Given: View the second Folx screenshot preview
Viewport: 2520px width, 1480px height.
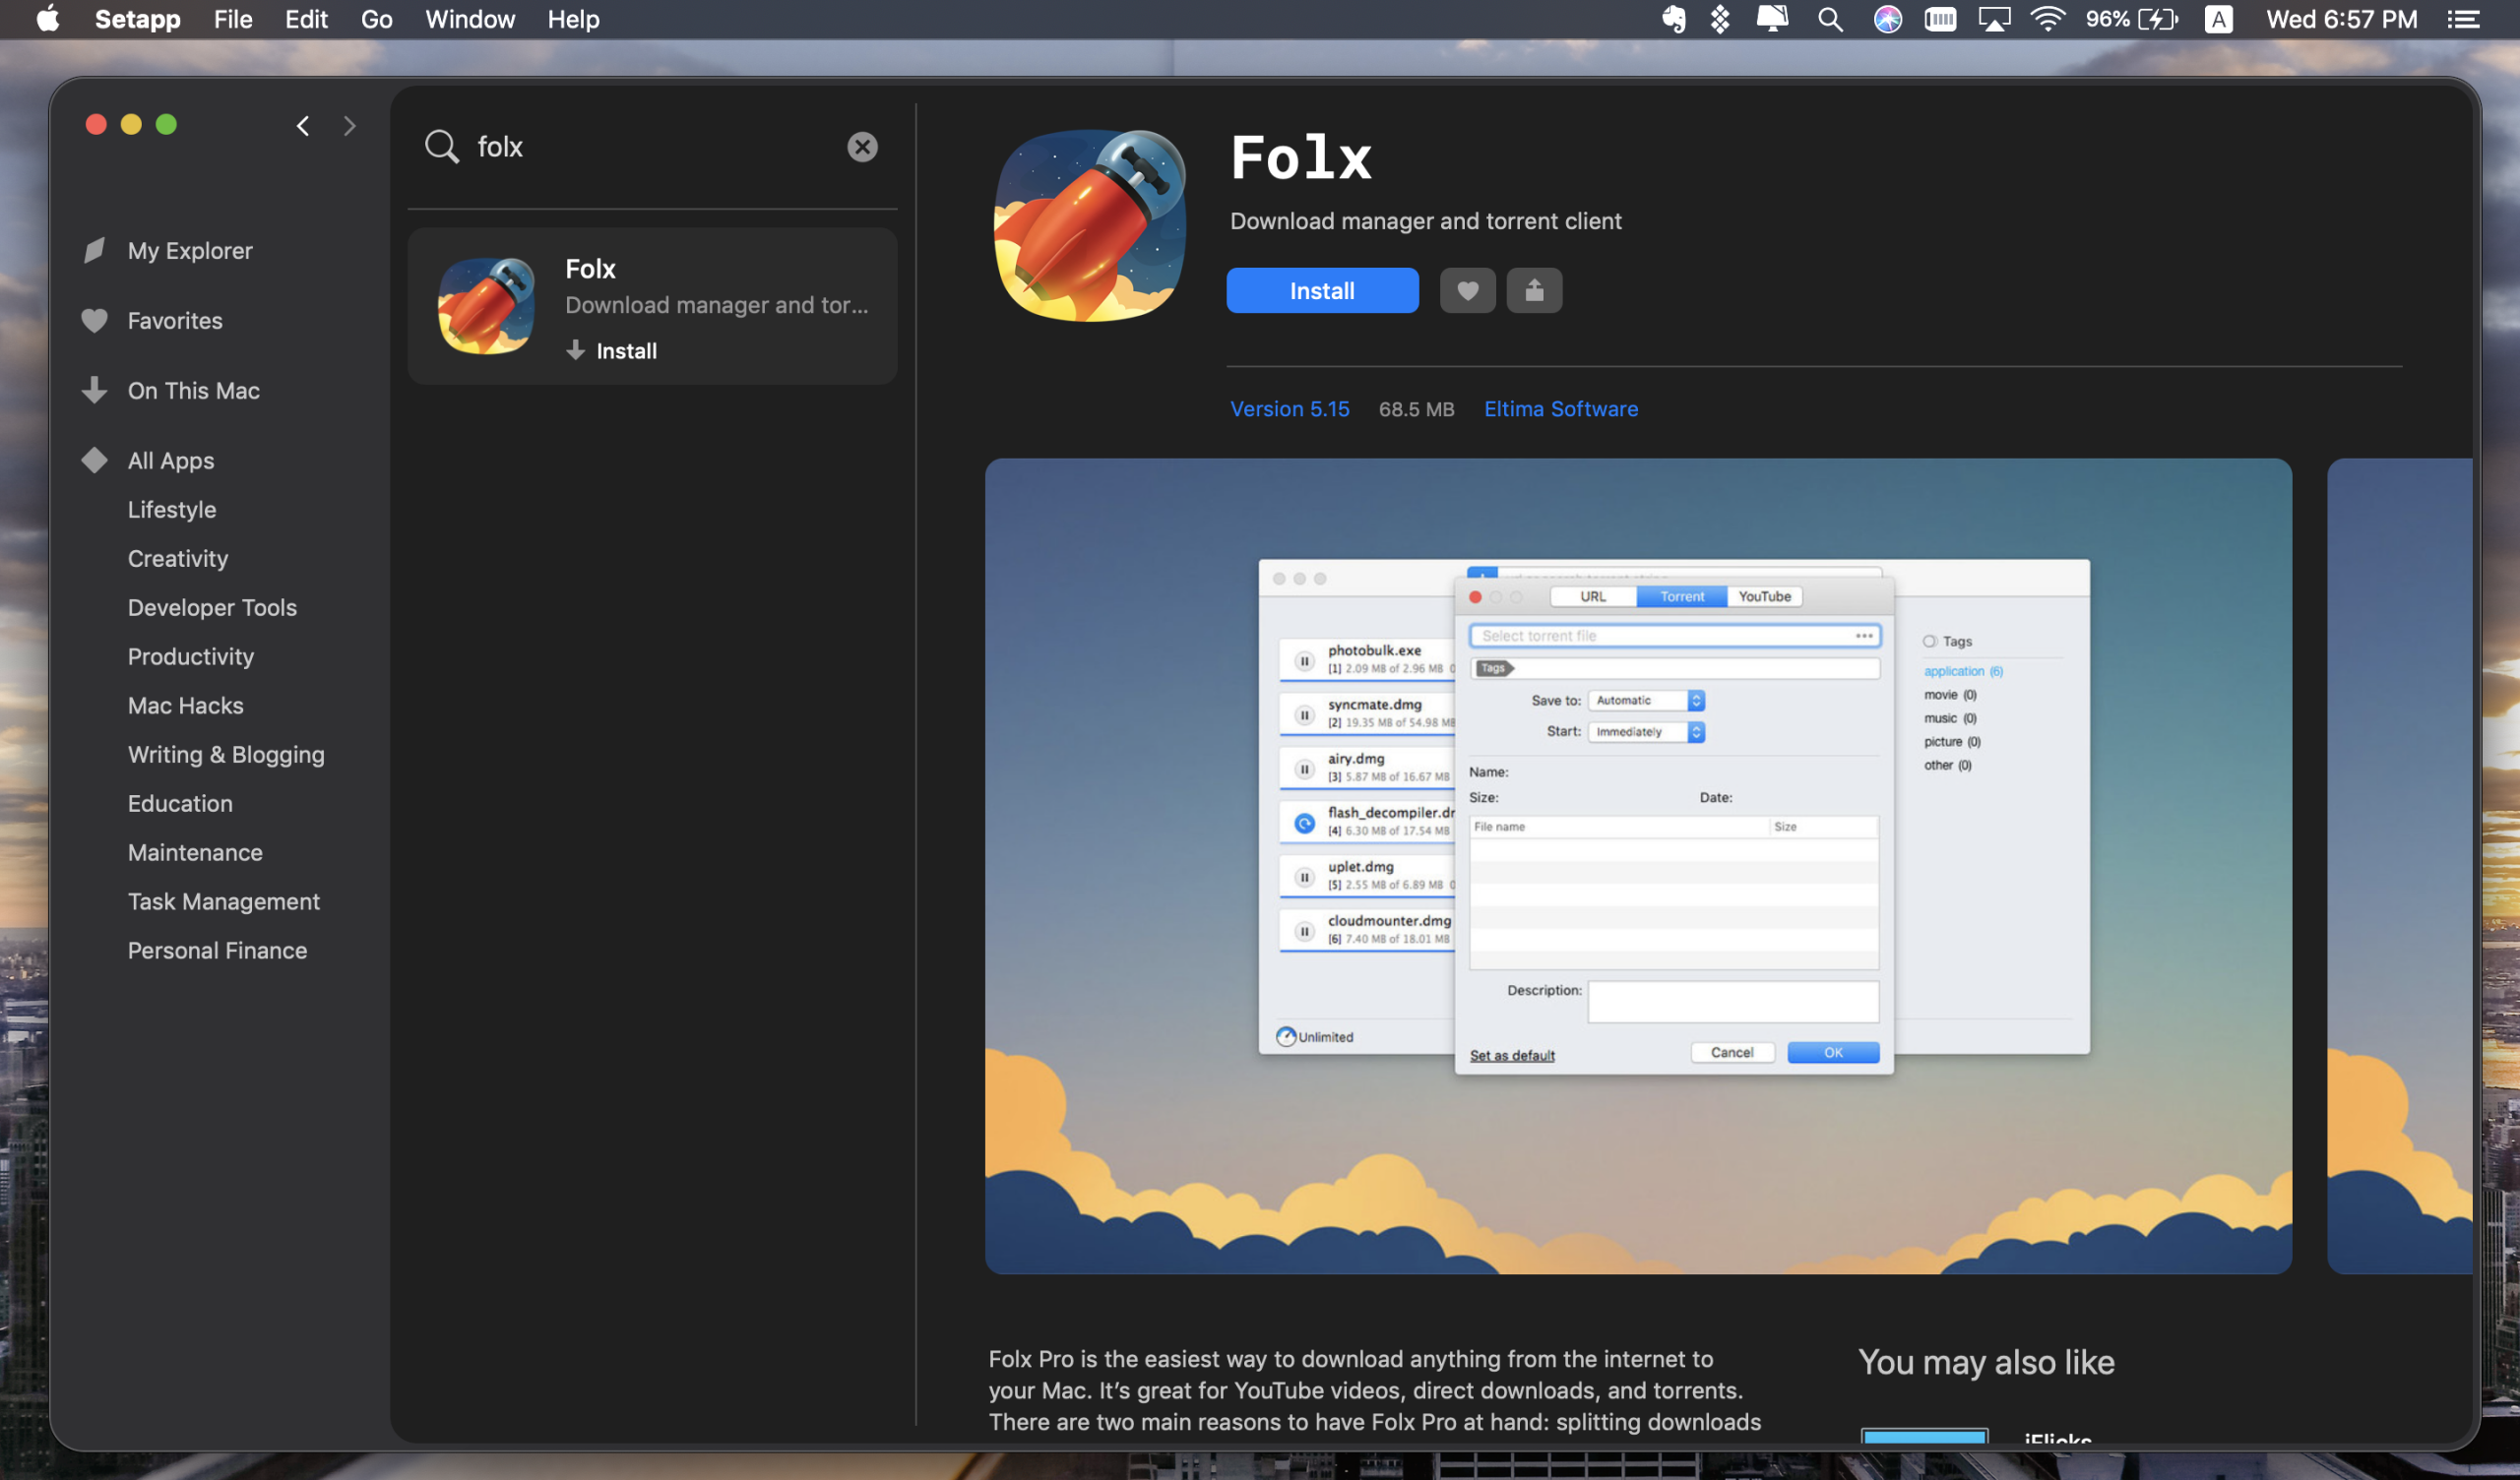Looking at the screenshot, I should 2399,866.
